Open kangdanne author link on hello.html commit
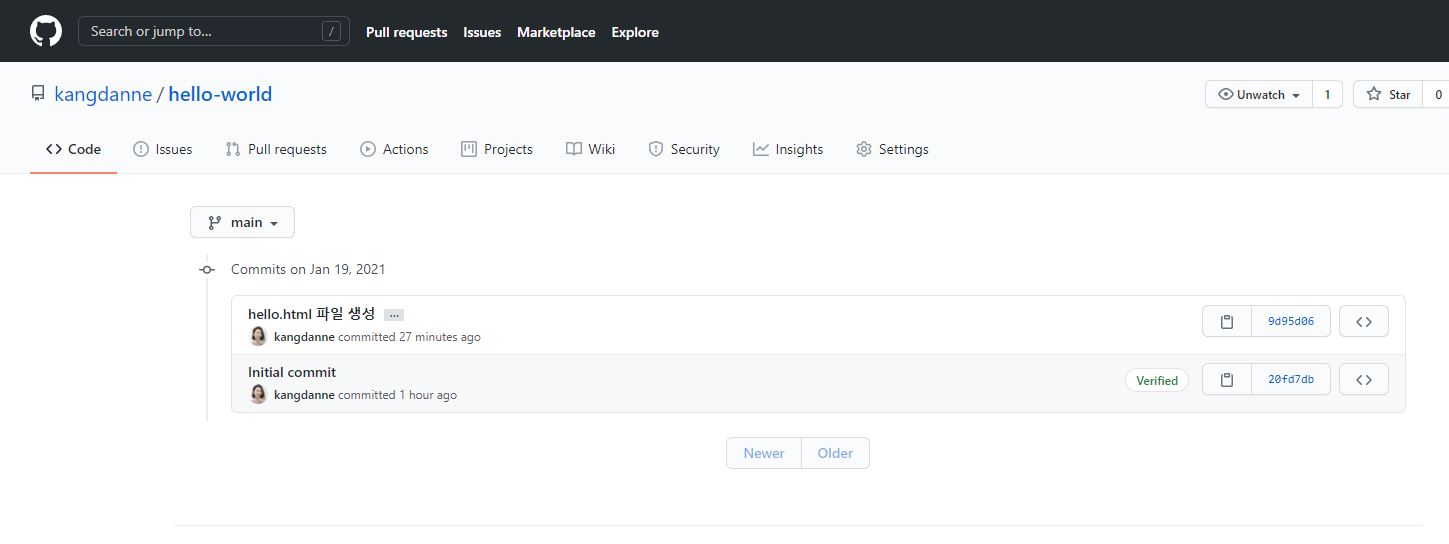This screenshot has width=1449, height=544. [304, 337]
